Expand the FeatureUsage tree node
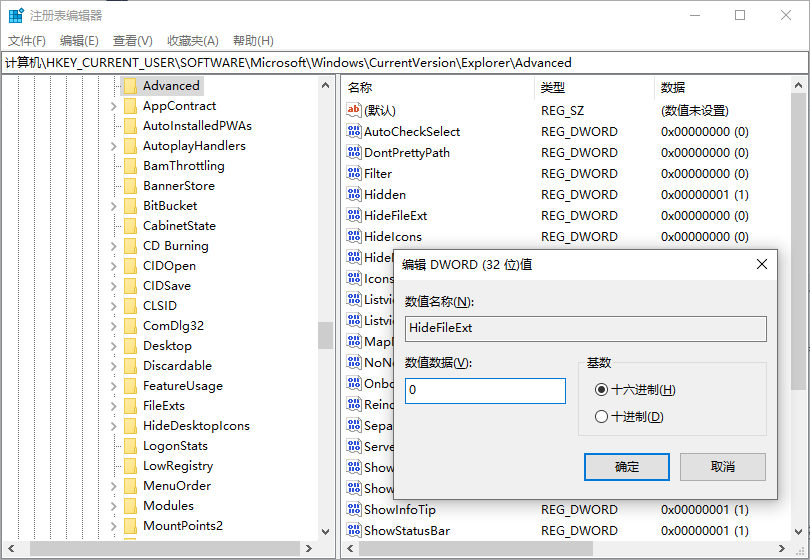This screenshot has height=560, width=810. (x=114, y=386)
